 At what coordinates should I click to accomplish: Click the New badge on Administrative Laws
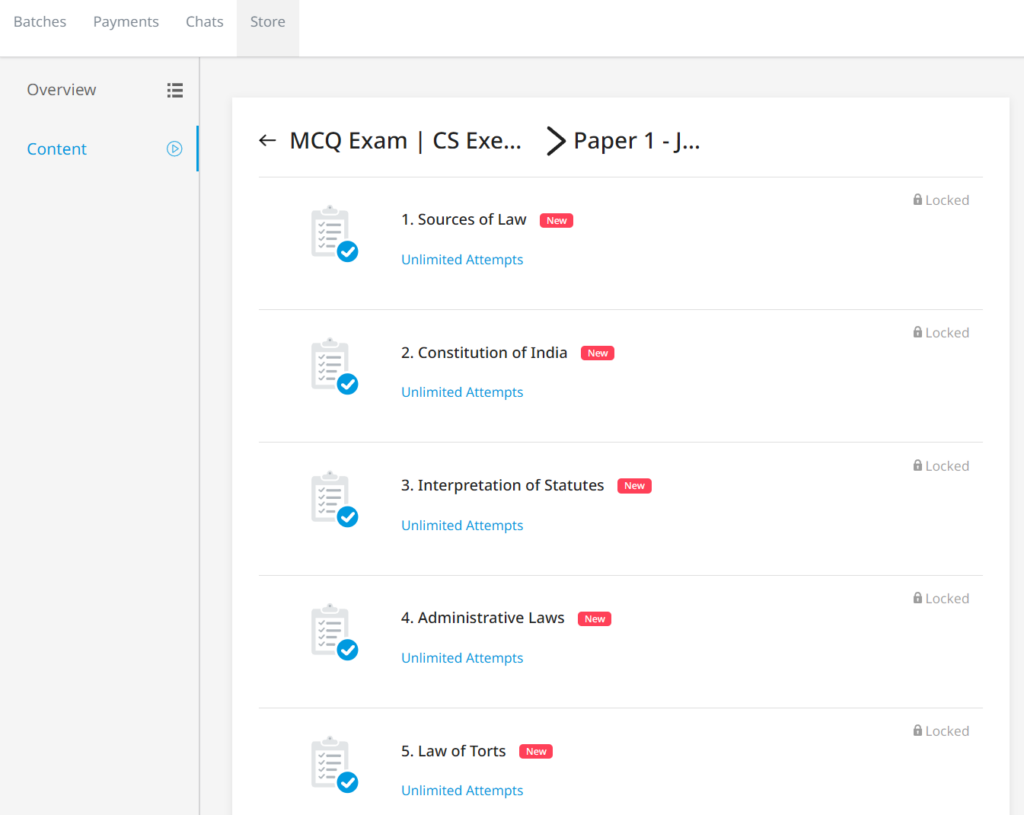(594, 618)
